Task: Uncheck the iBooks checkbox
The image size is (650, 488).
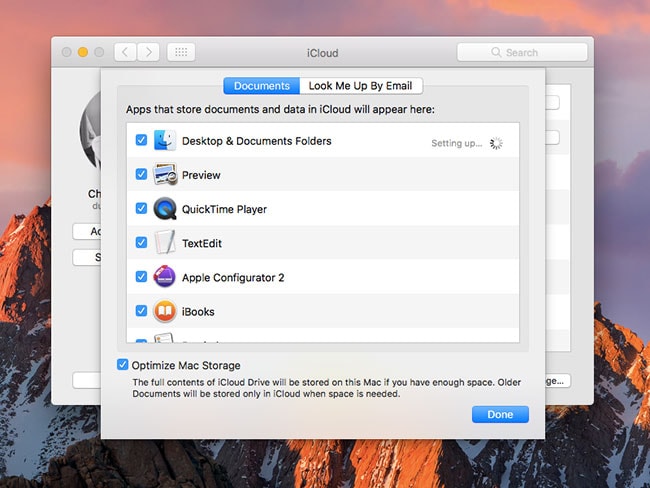Action: [141, 311]
